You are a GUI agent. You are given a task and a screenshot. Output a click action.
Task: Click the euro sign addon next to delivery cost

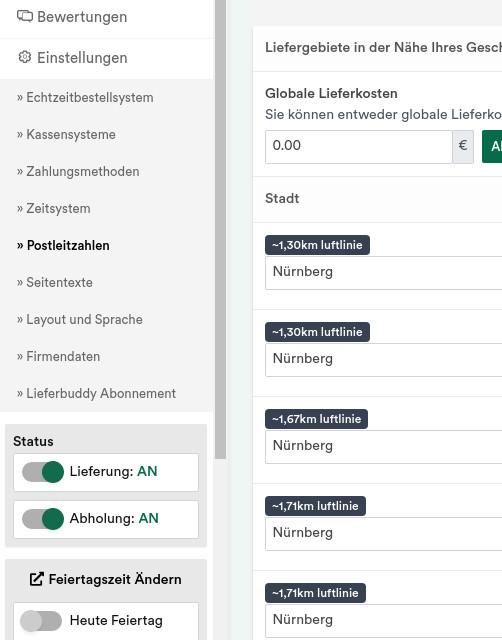tap(463, 147)
